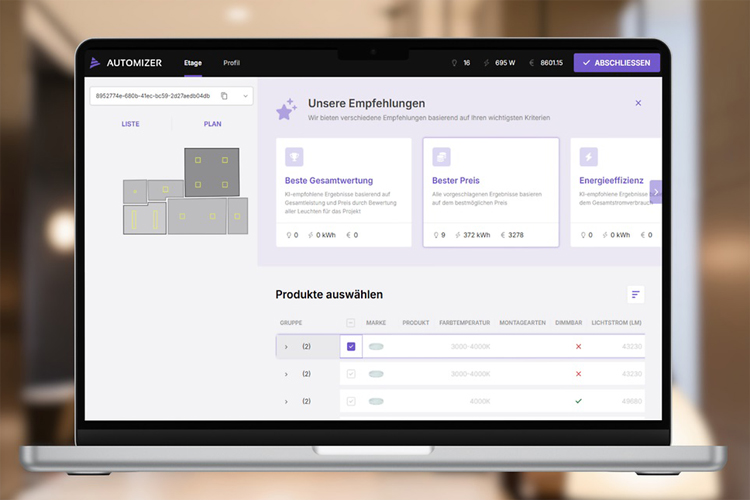Expand the first product group row
Viewport: 750px width, 500px height.
[x=286, y=347]
